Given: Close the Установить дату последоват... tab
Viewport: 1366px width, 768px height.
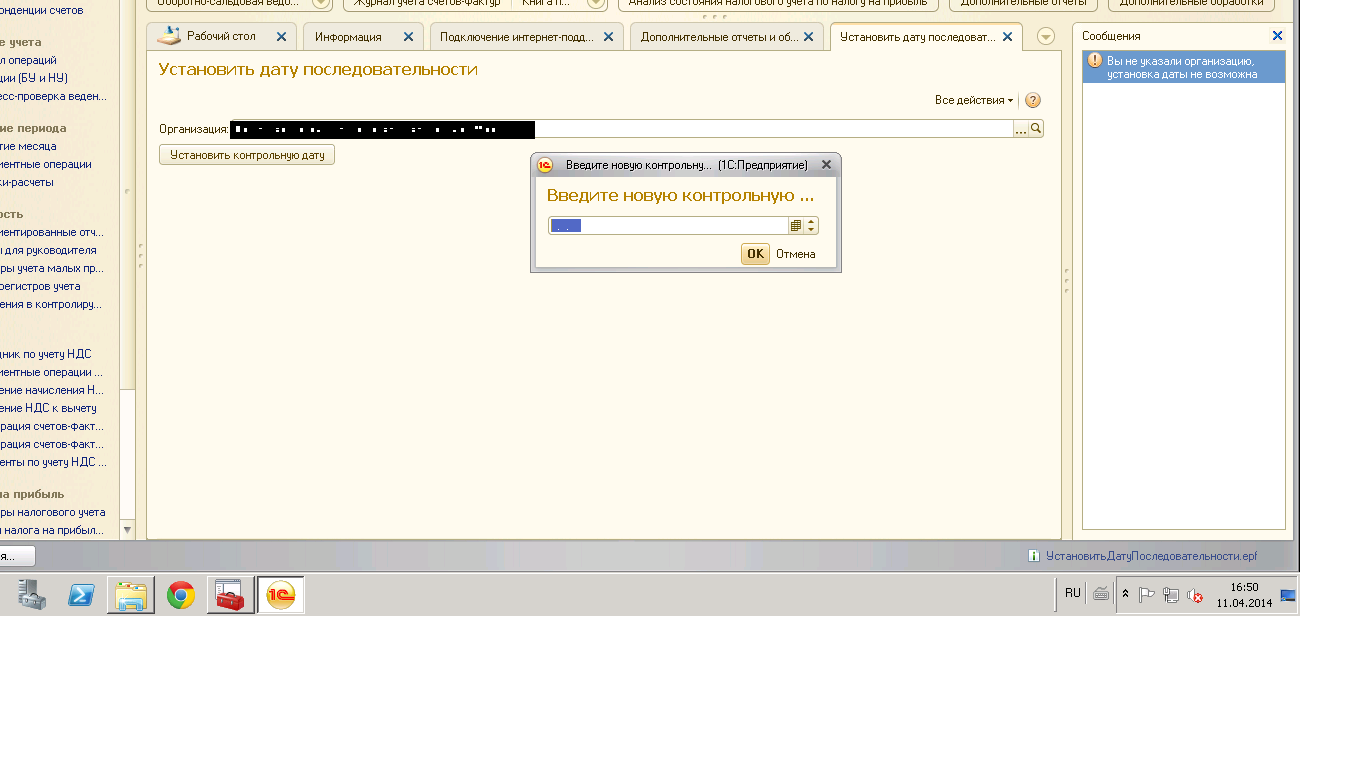Looking at the screenshot, I should (x=1007, y=37).
